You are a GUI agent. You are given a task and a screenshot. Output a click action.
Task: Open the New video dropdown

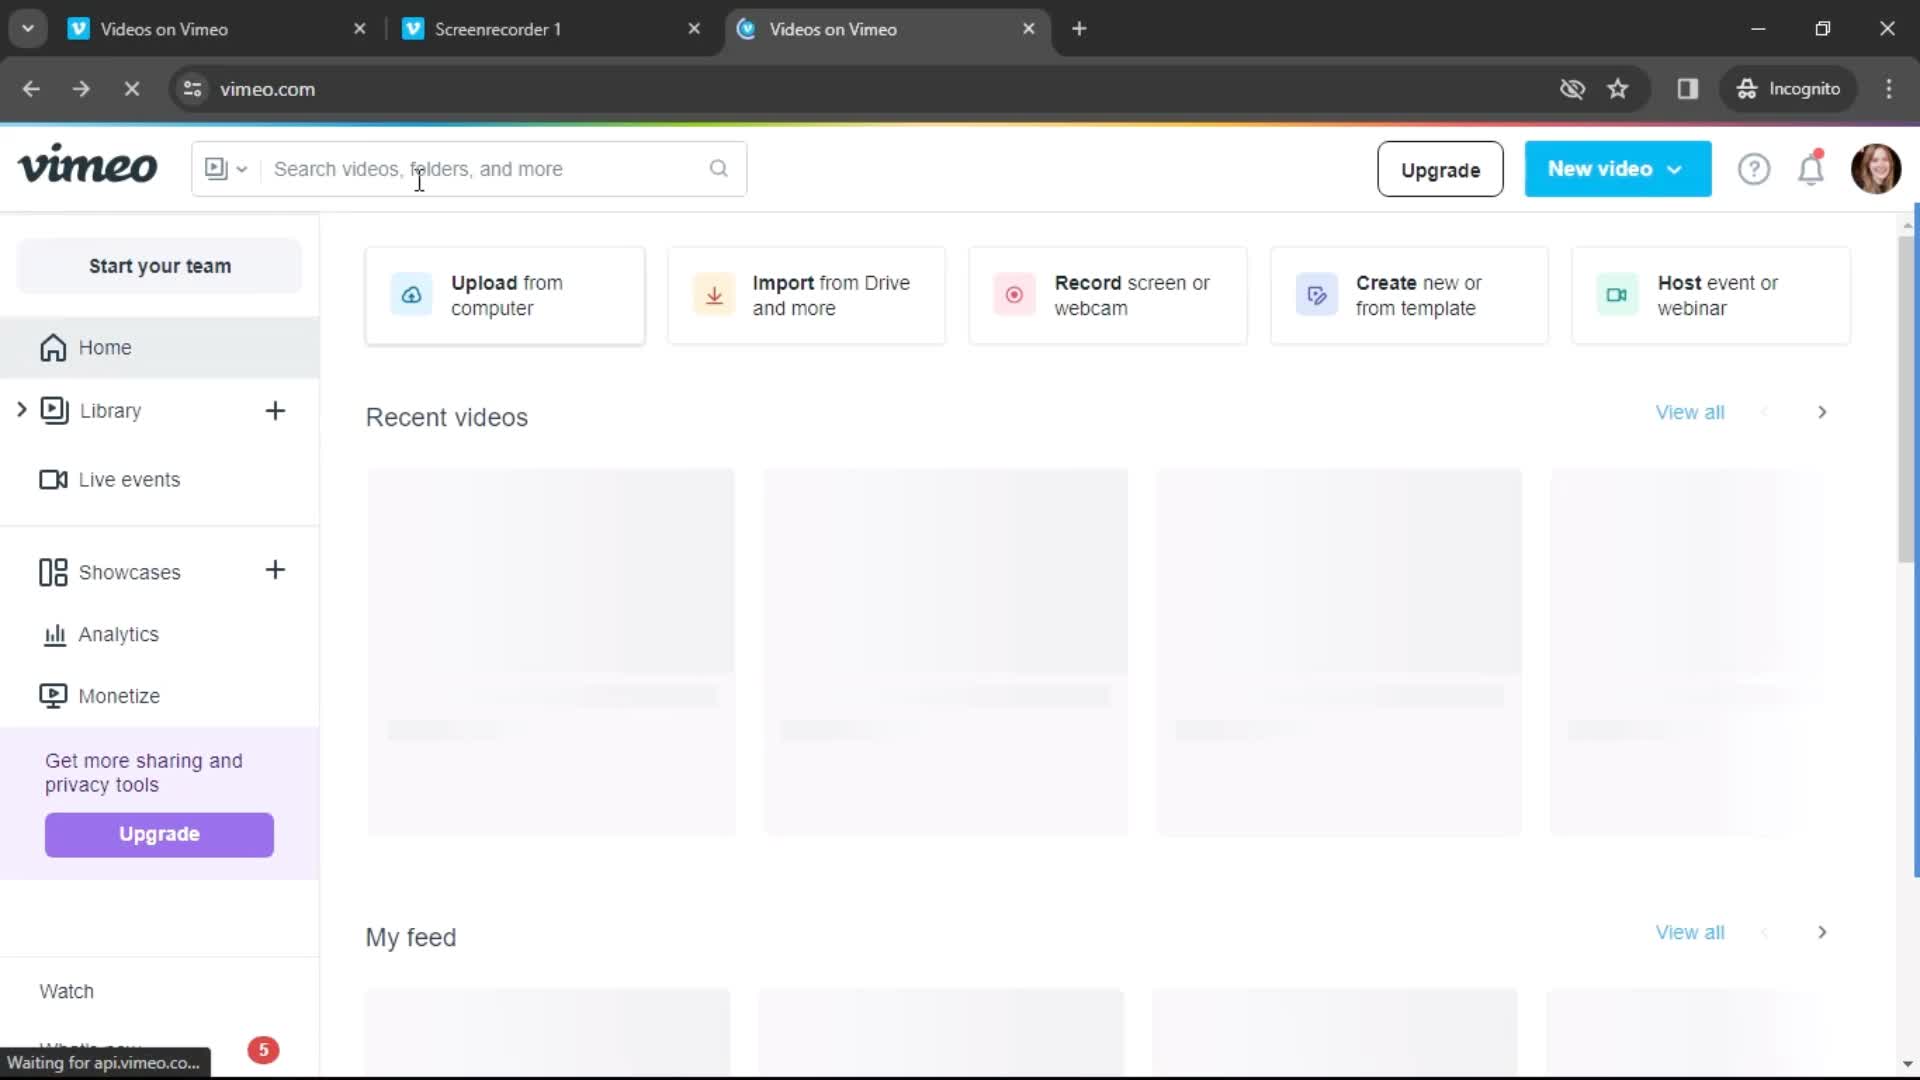point(1617,169)
